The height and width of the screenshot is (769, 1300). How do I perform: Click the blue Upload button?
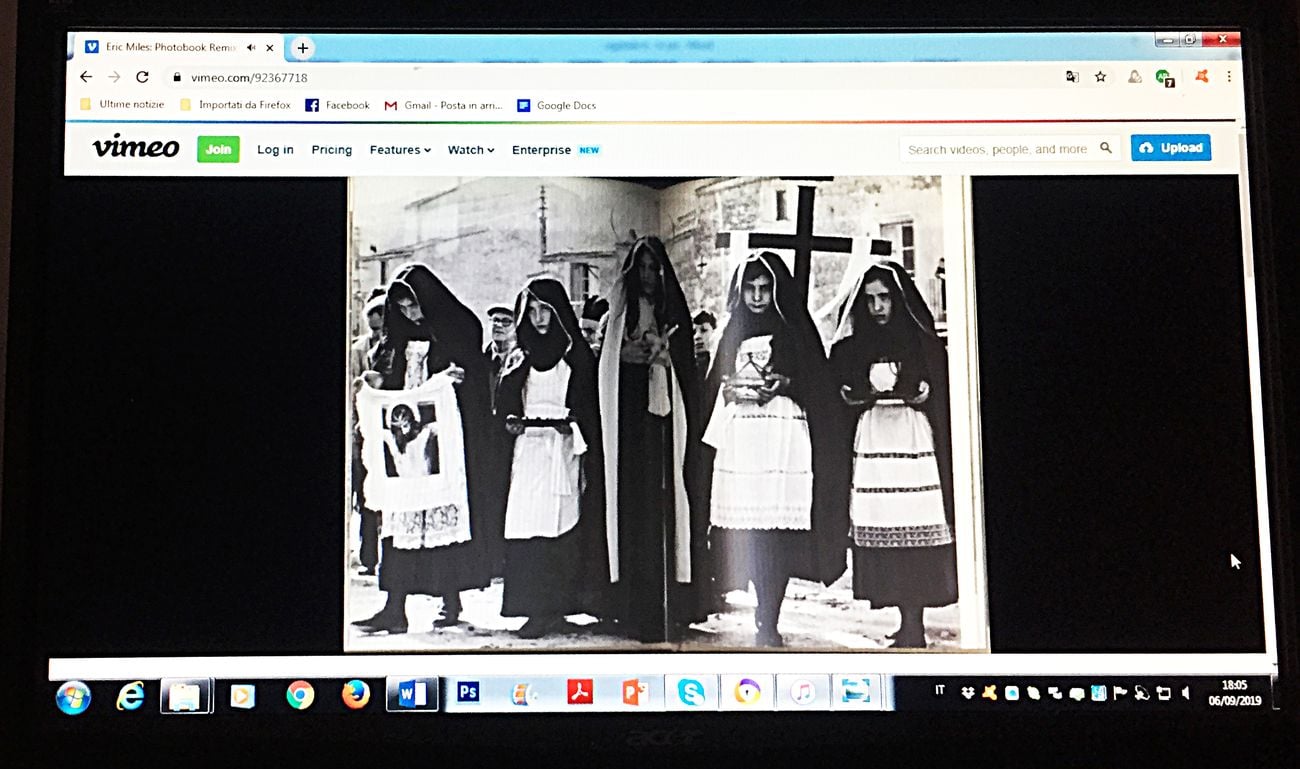(x=1171, y=147)
